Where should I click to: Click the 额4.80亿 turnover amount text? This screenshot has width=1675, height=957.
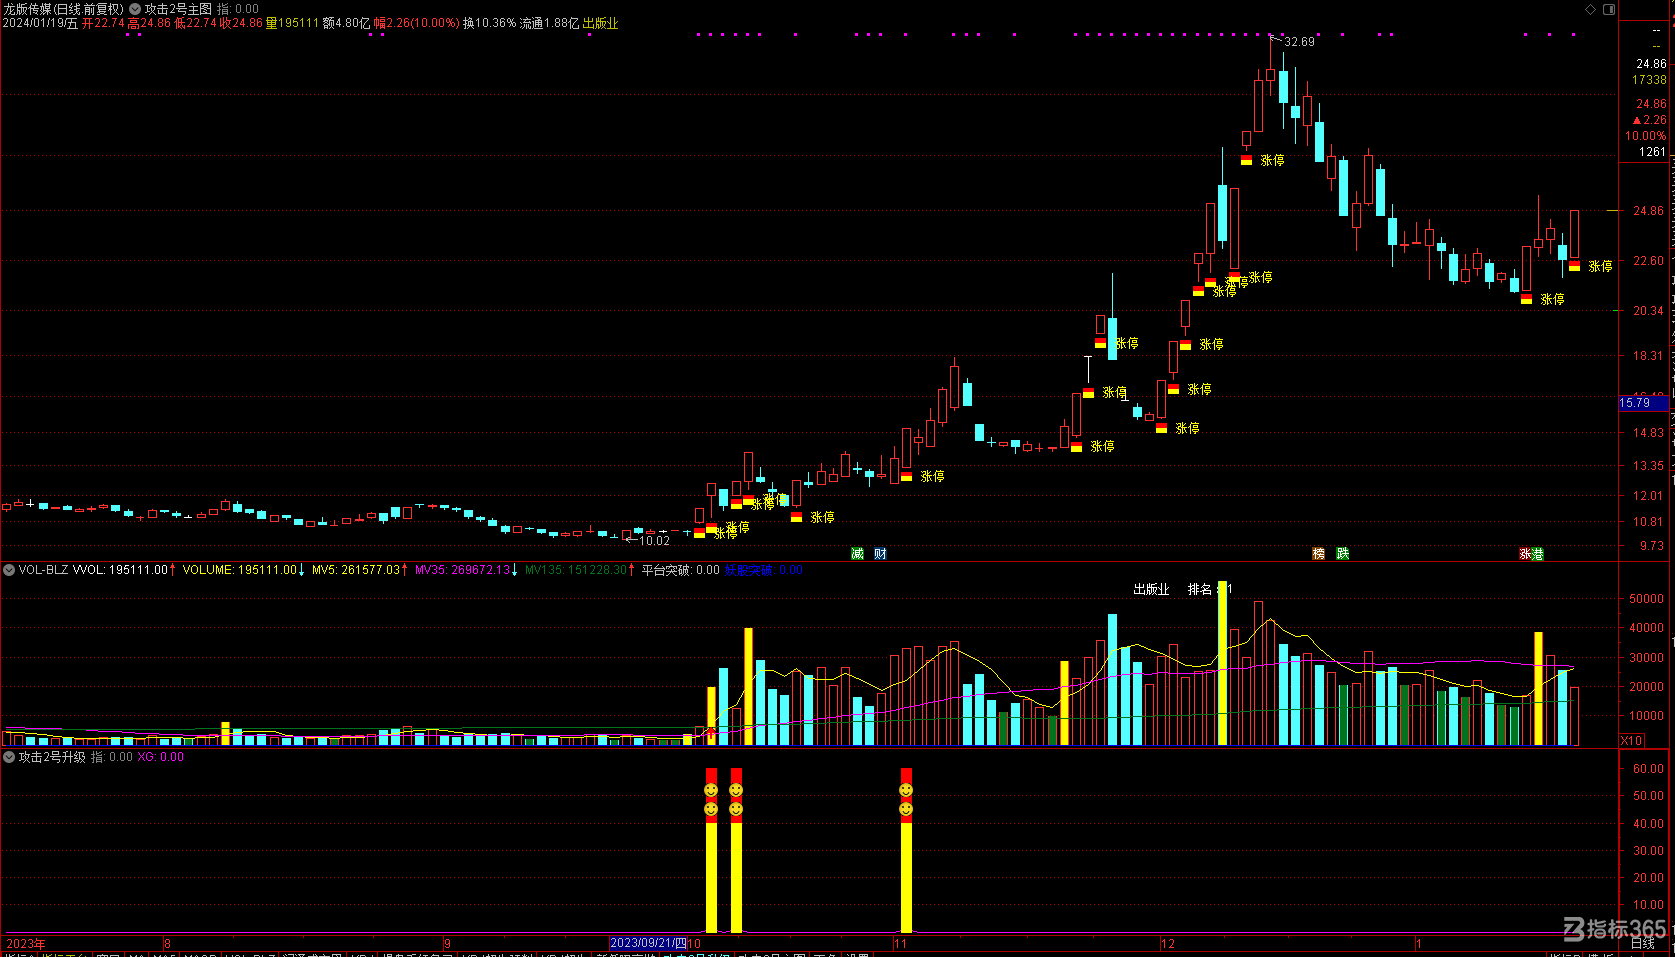click(x=346, y=23)
